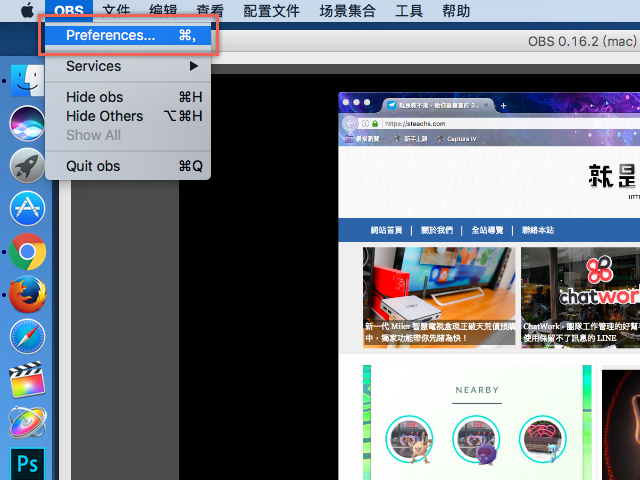
Task: Launch Photoshop from the dock
Action: coord(27,464)
